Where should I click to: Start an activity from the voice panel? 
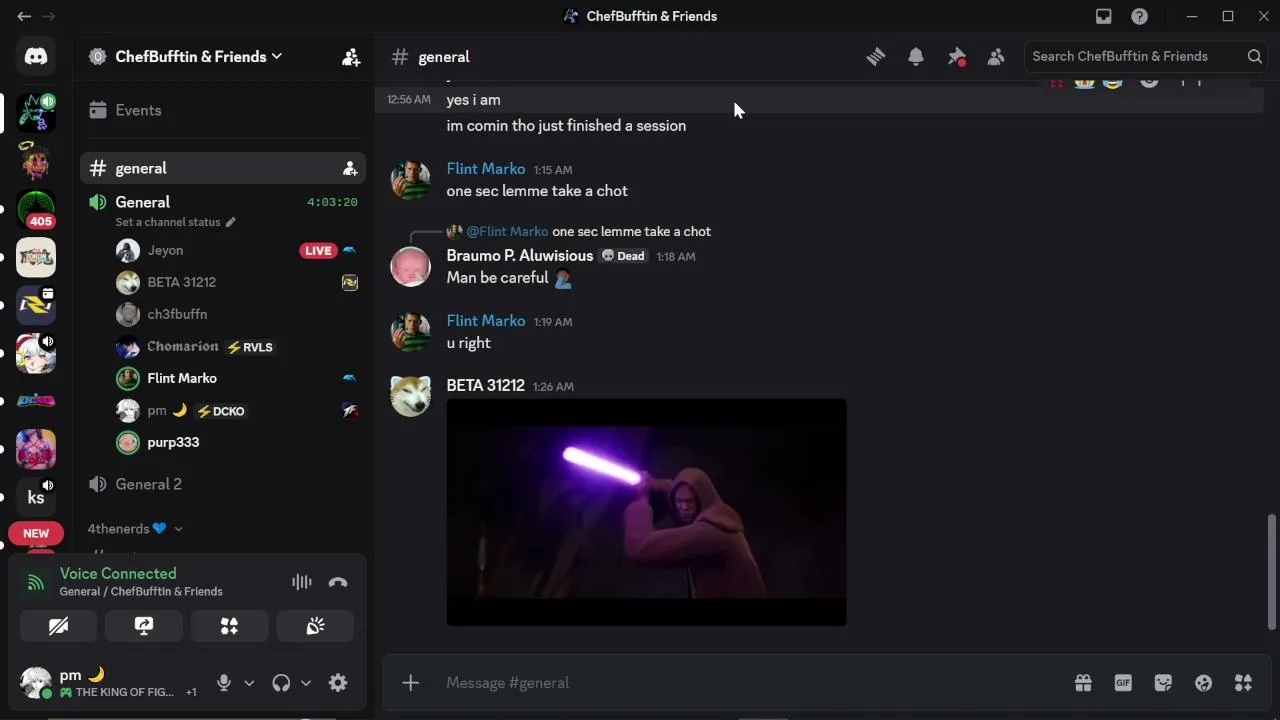click(x=229, y=626)
